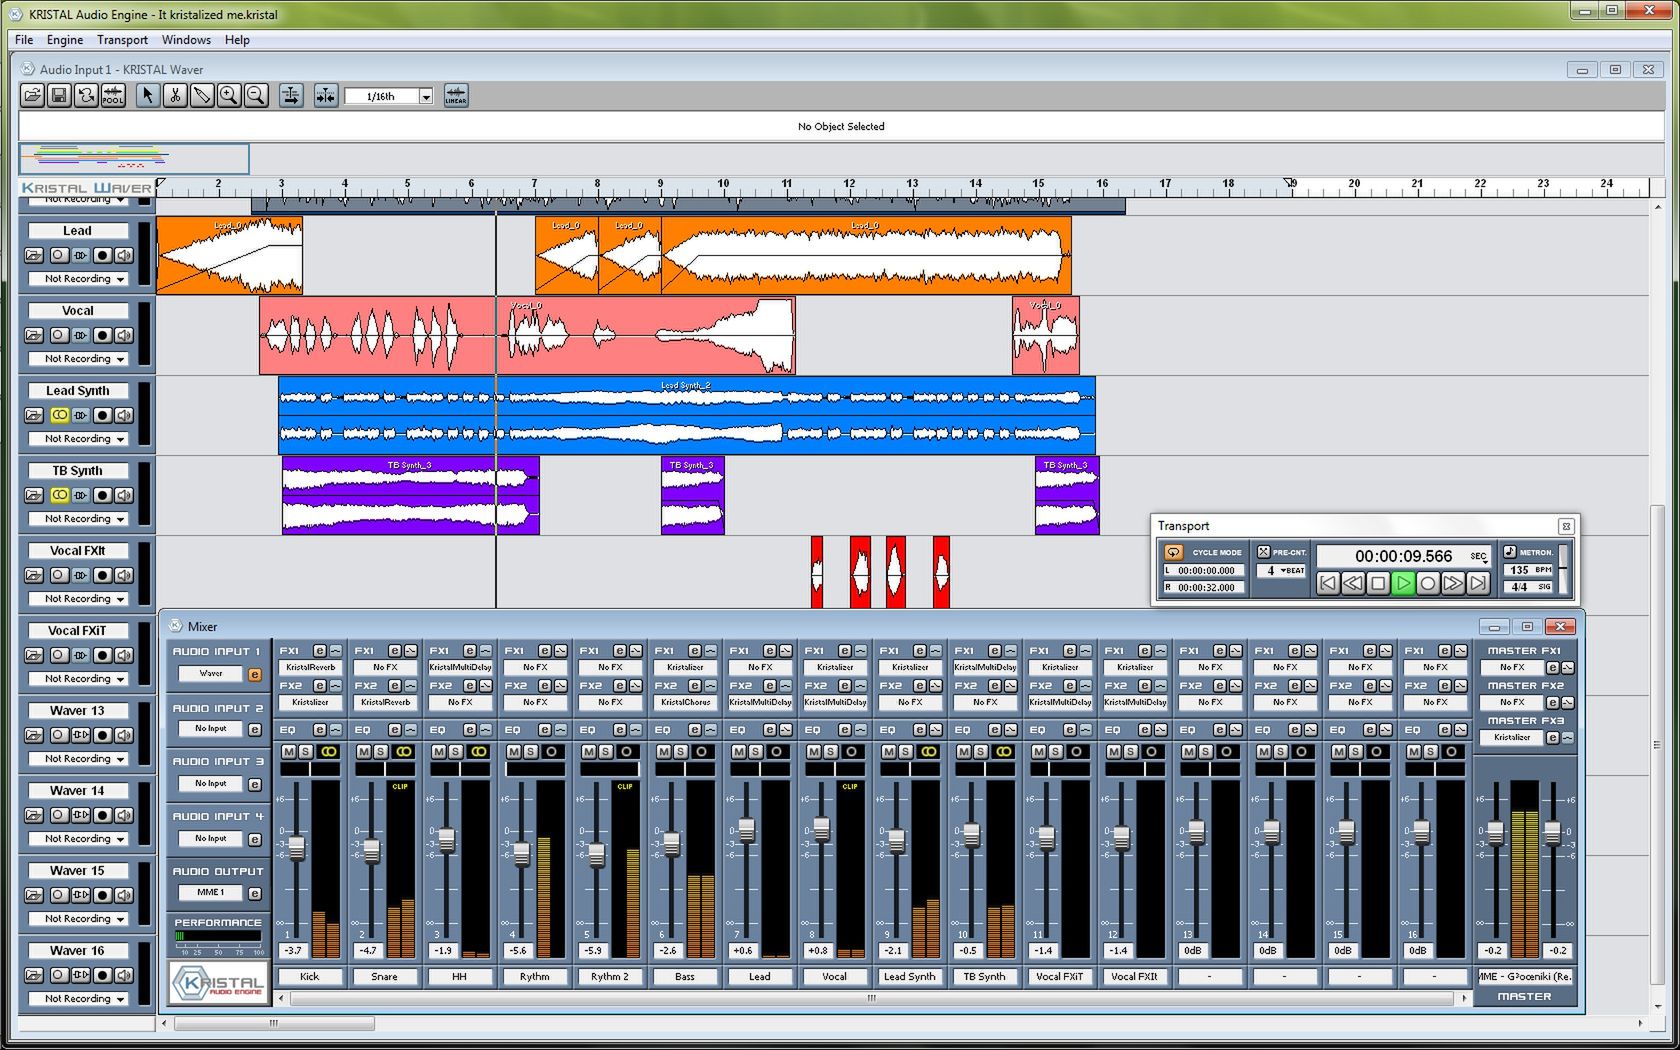This screenshot has width=1680, height=1050.
Task: Click the Stop transport button
Action: (x=1378, y=583)
